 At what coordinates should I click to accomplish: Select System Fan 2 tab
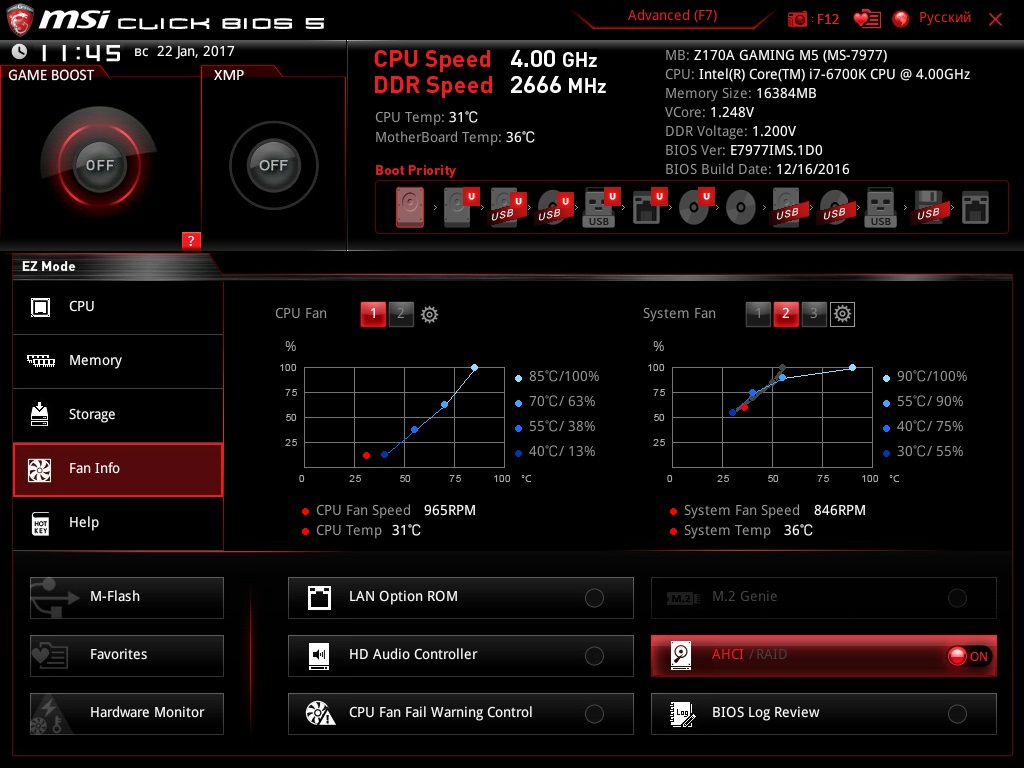pos(786,314)
